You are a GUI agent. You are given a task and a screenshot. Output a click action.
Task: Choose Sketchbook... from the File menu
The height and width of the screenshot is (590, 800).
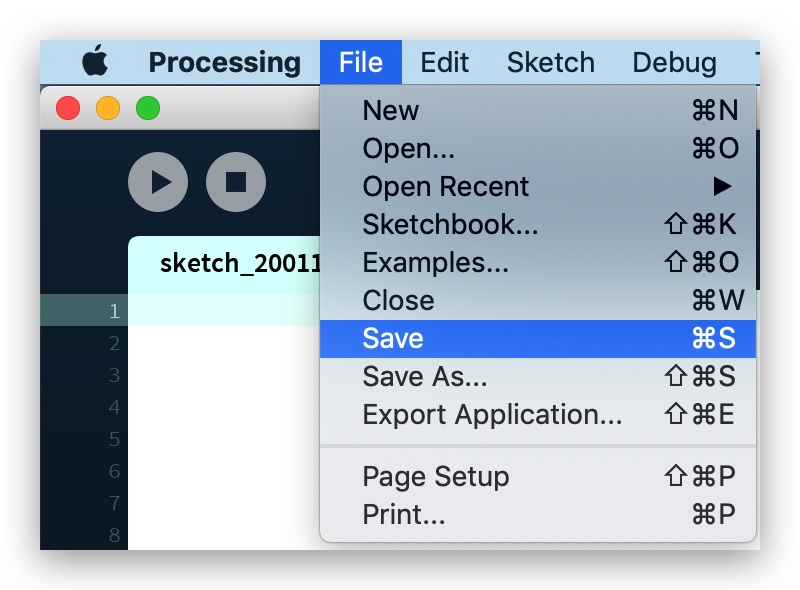tap(538, 225)
